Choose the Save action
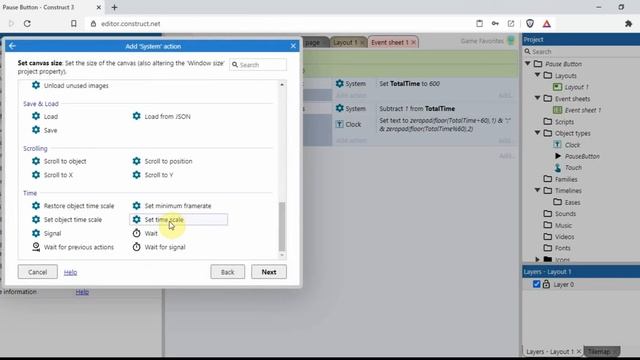This screenshot has height=360, width=640. [x=44, y=130]
